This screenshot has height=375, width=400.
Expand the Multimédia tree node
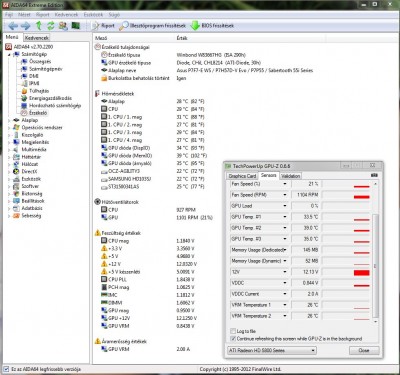(x=9, y=150)
